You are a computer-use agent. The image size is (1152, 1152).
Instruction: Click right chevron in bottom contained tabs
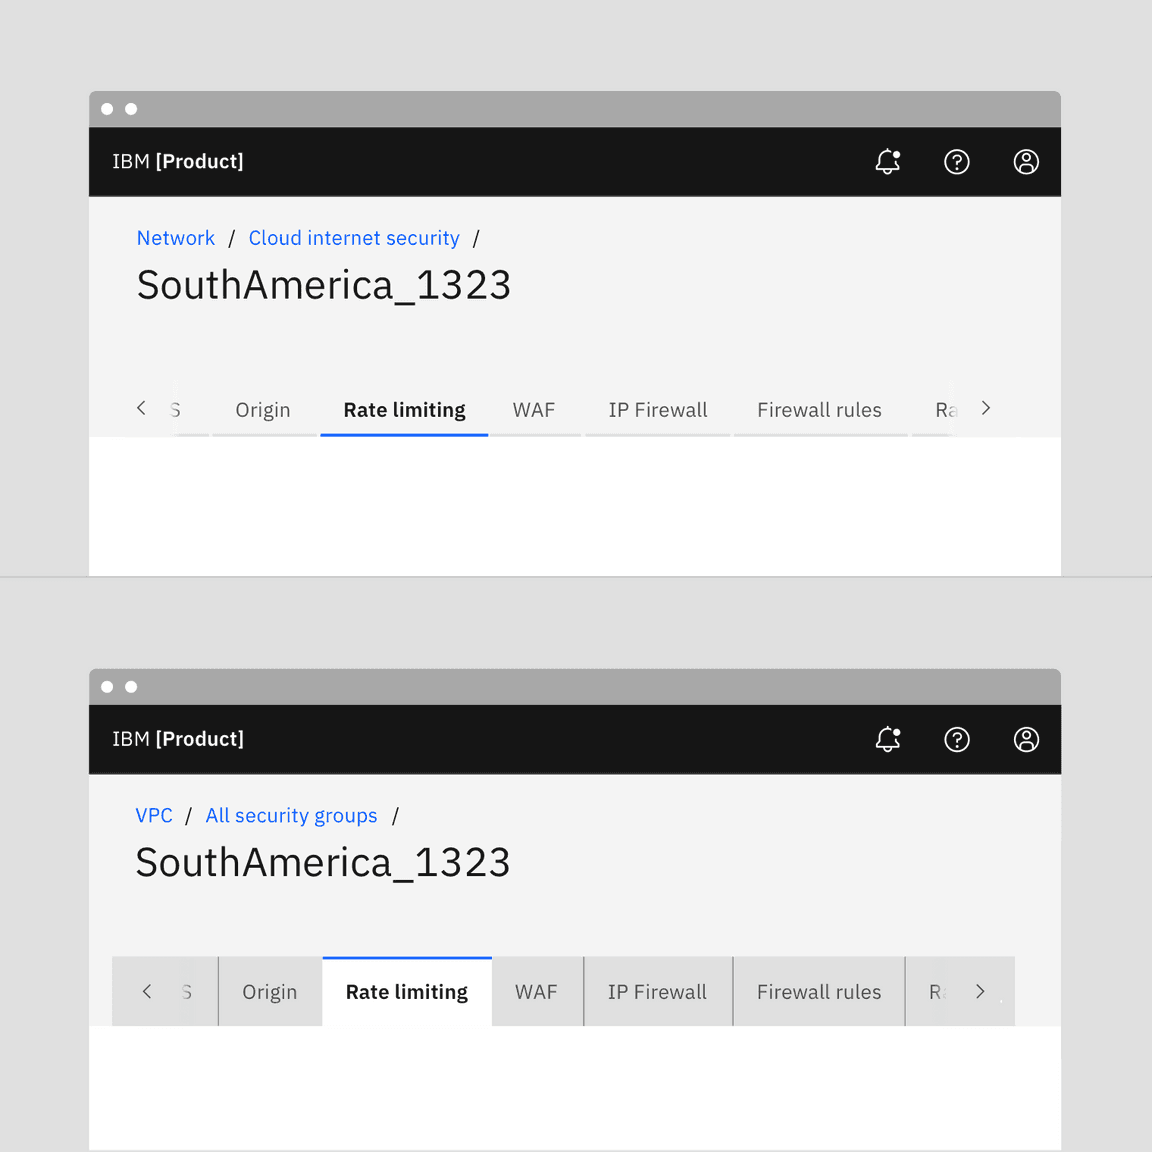tap(980, 991)
